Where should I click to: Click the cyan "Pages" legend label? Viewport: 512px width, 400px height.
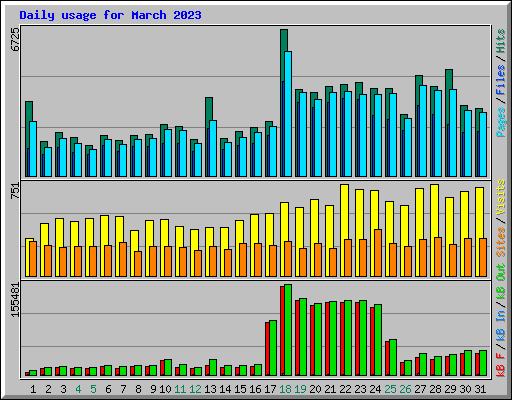click(x=501, y=122)
